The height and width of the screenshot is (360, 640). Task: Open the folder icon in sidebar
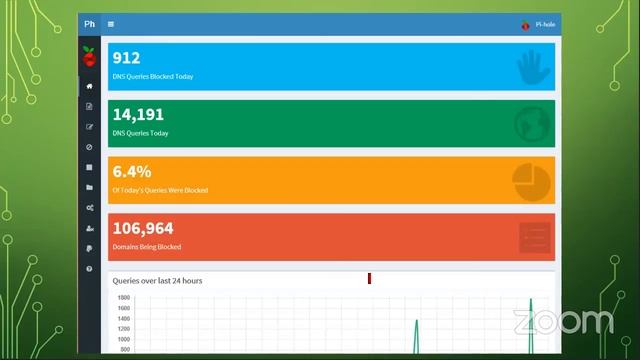point(89,187)
